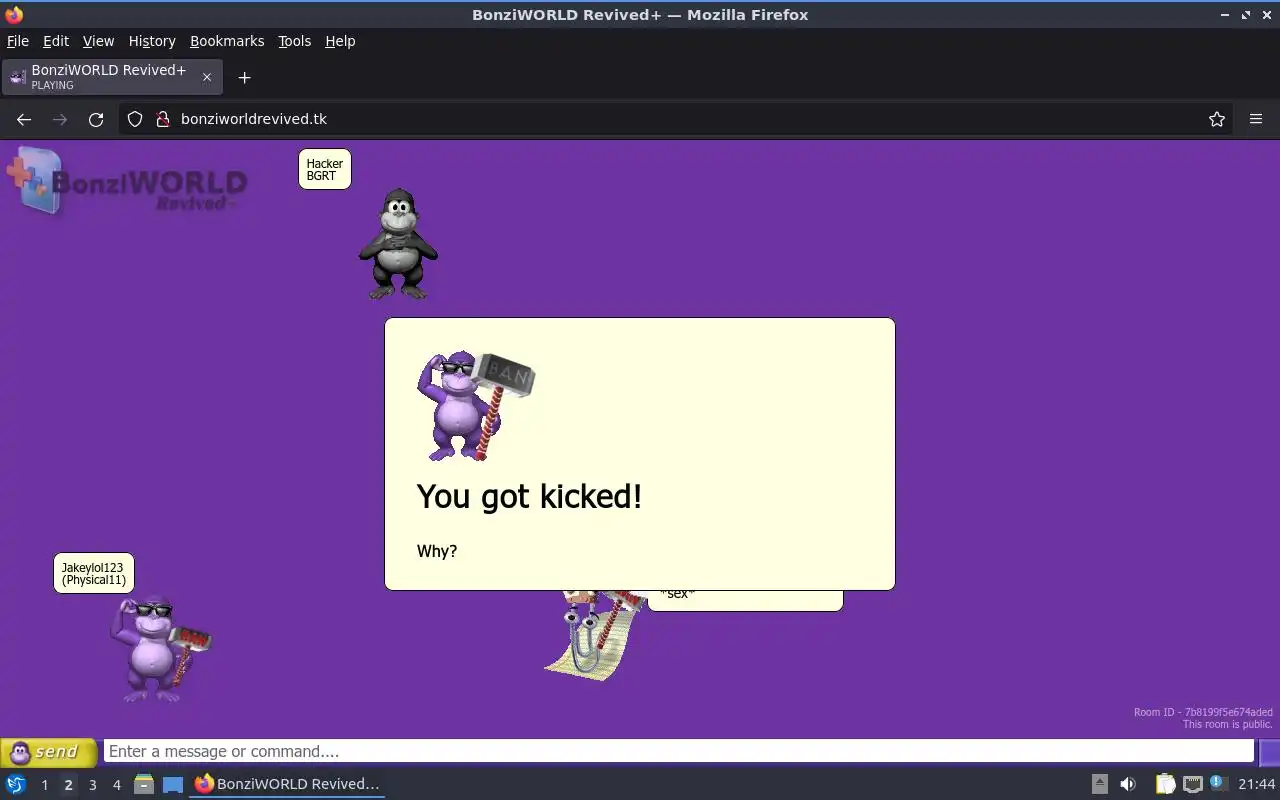The height and width of the screenshot is (800, 1280).
Task: Click the Hacker BGRT name bubble
Action: [x=325, y=169]
